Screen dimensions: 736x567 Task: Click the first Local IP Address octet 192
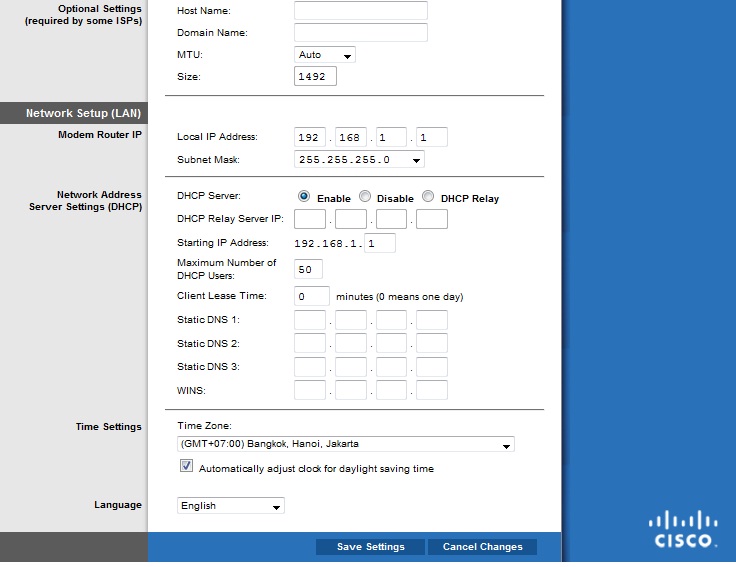310,137
